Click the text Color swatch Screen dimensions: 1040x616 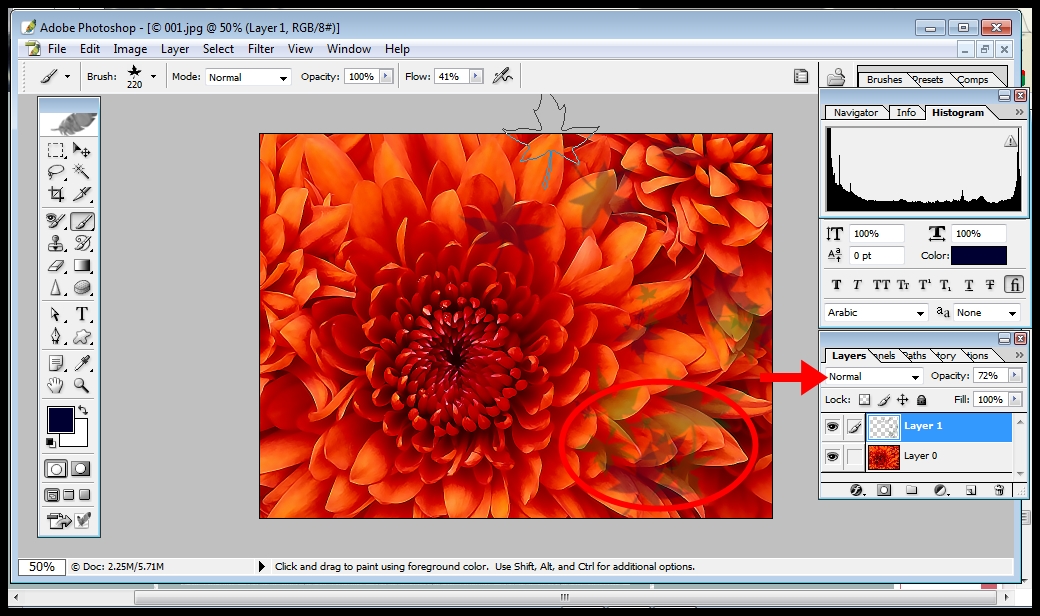coord(978,256)
